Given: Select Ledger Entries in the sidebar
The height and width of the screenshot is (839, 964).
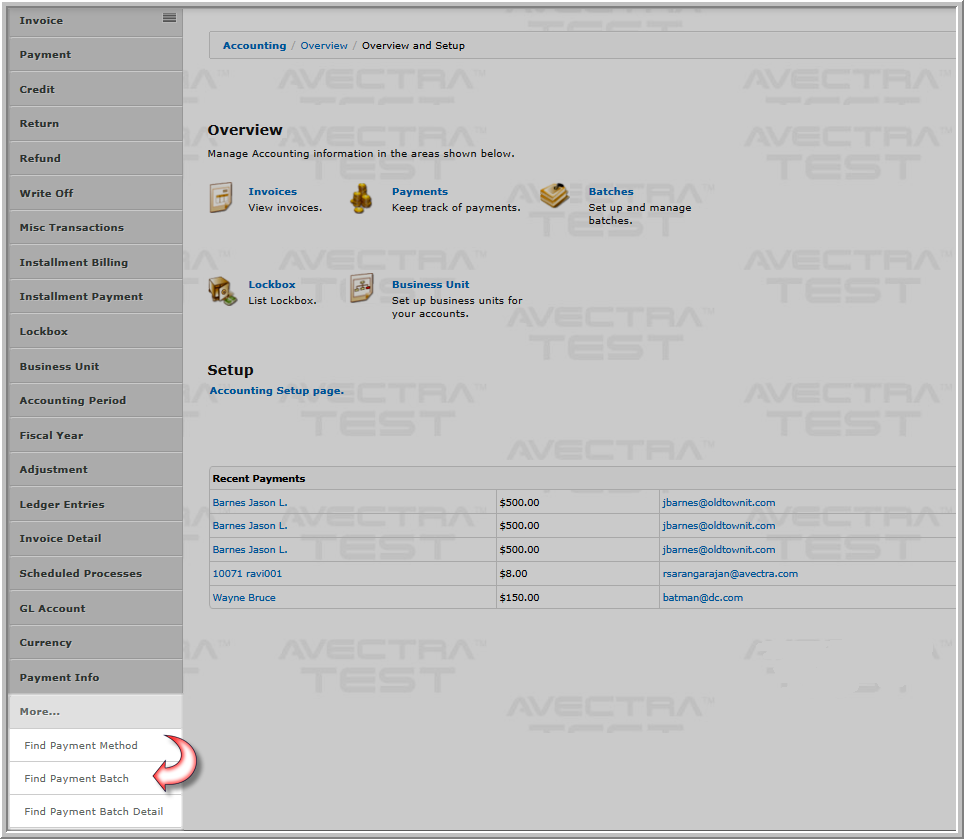Looking at the screenshot, I should pyautogui.click(x=96, y=505).
